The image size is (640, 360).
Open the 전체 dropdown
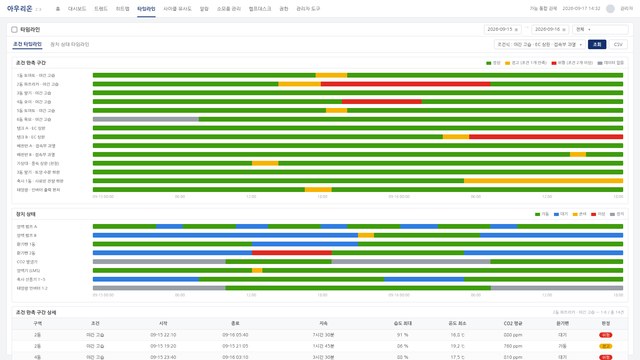[x=600, y=29]
